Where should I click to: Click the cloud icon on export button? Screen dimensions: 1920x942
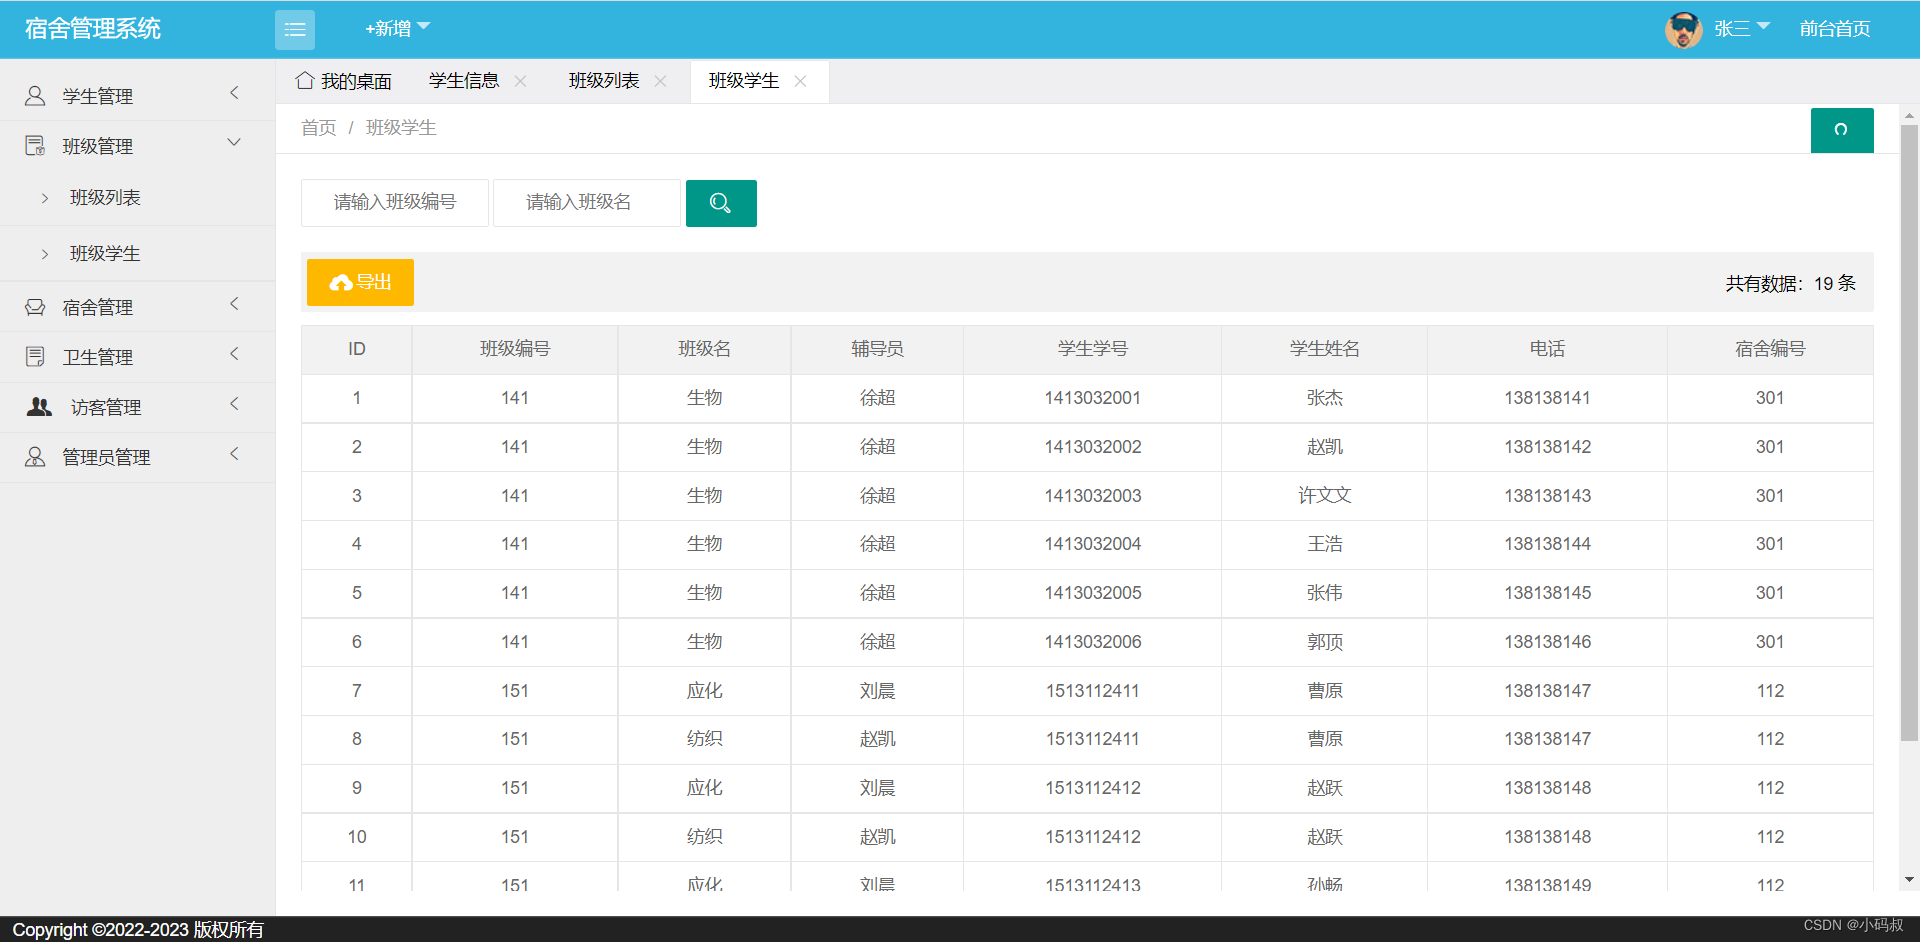point(340,283)
